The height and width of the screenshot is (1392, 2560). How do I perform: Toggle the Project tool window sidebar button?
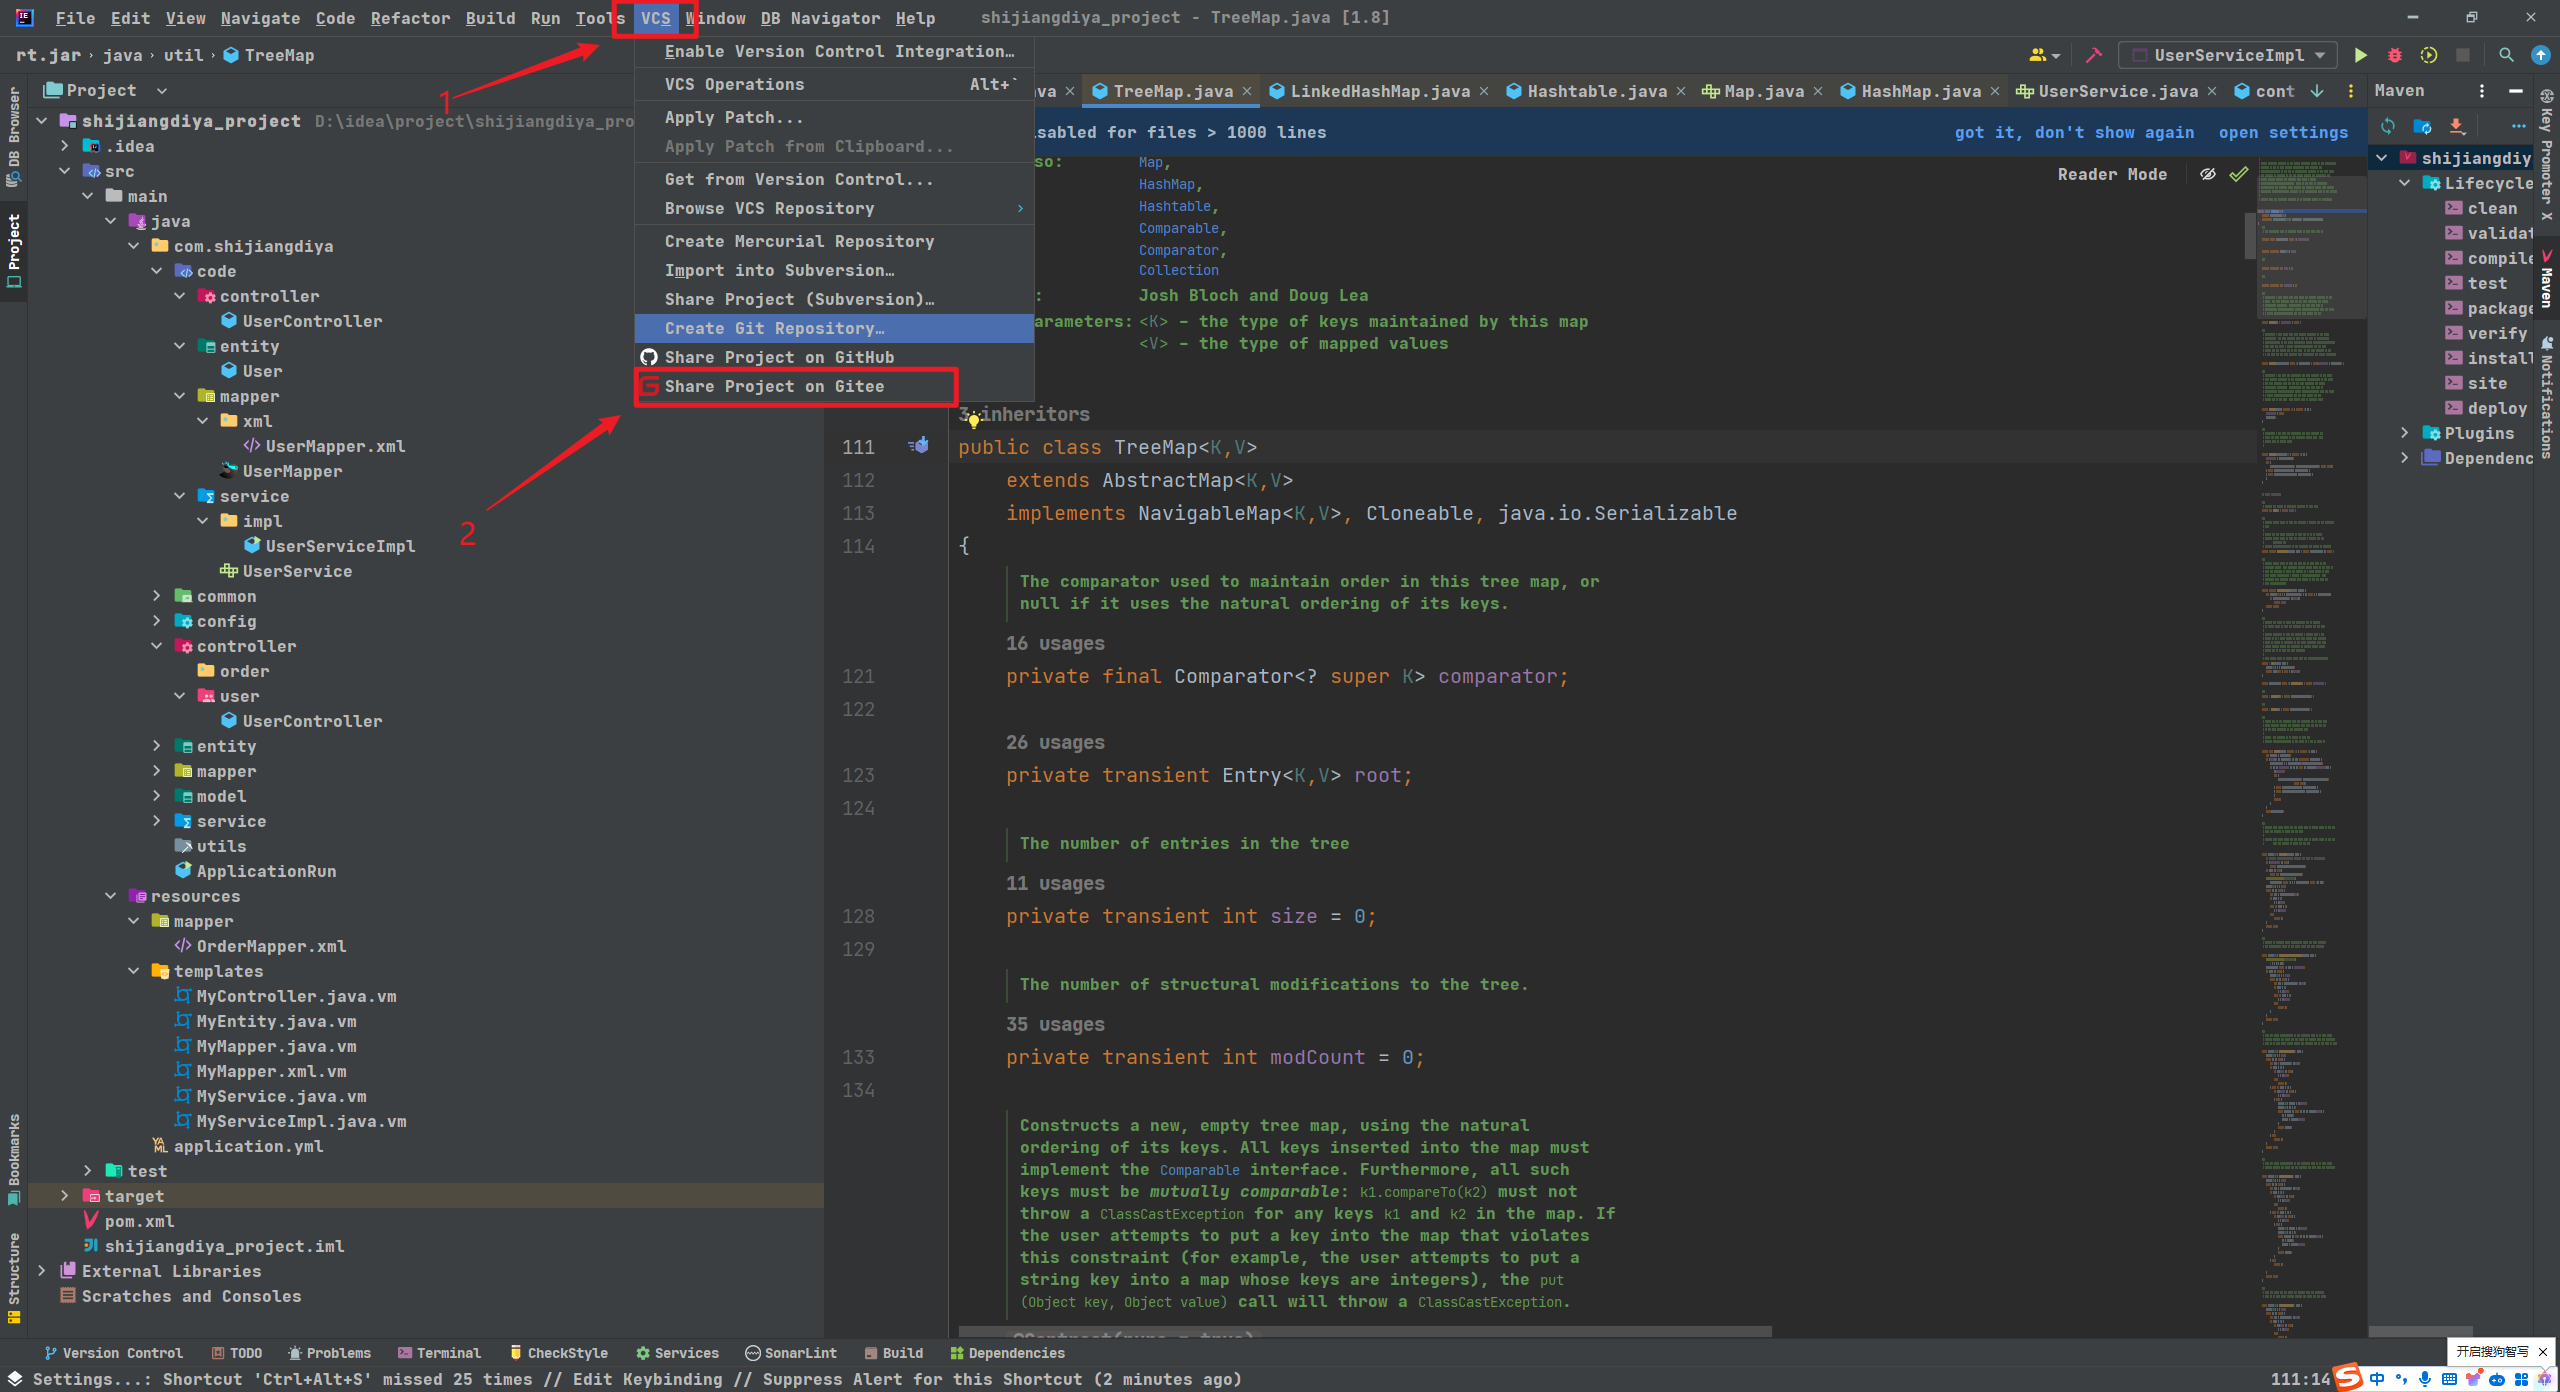[x=14, y=250]
